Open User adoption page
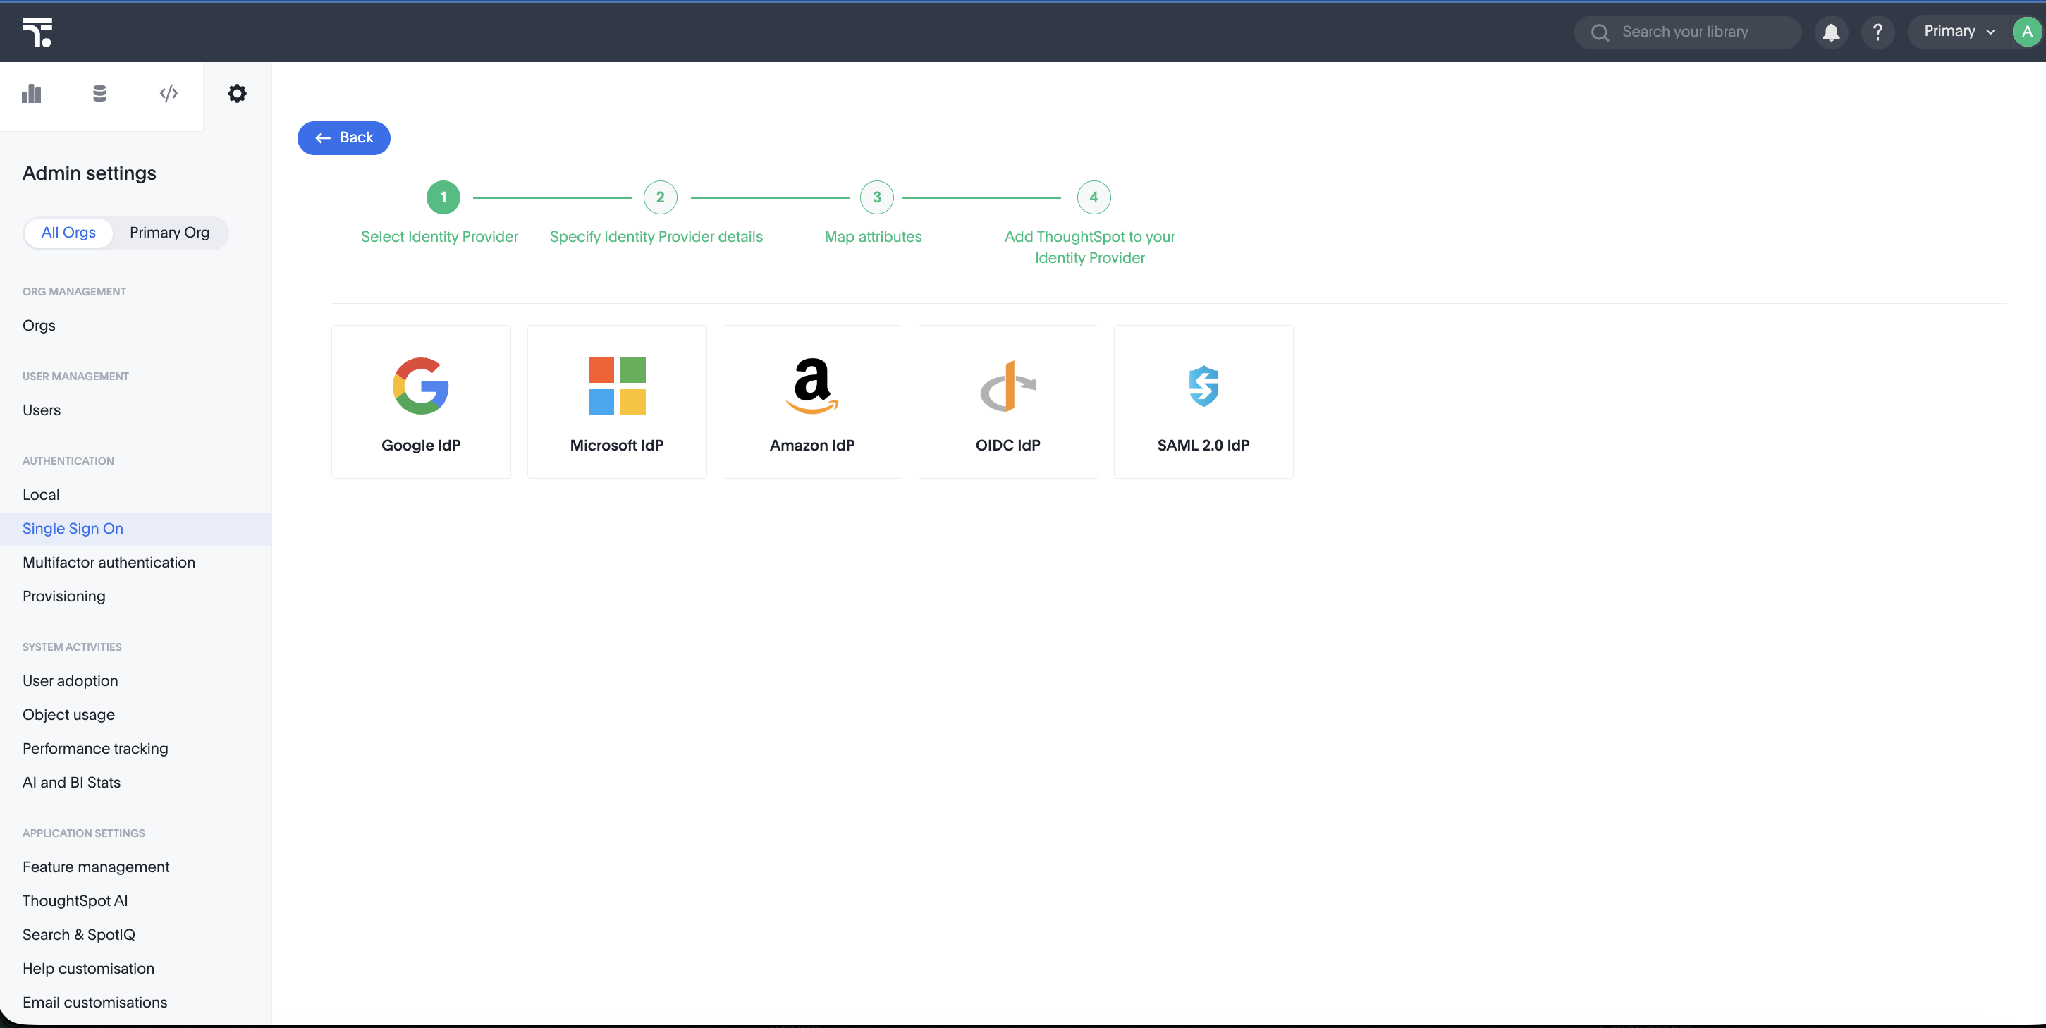The width and height of the screenshot is (2046, 1028). pyautogui.click(x=135, y=681)
